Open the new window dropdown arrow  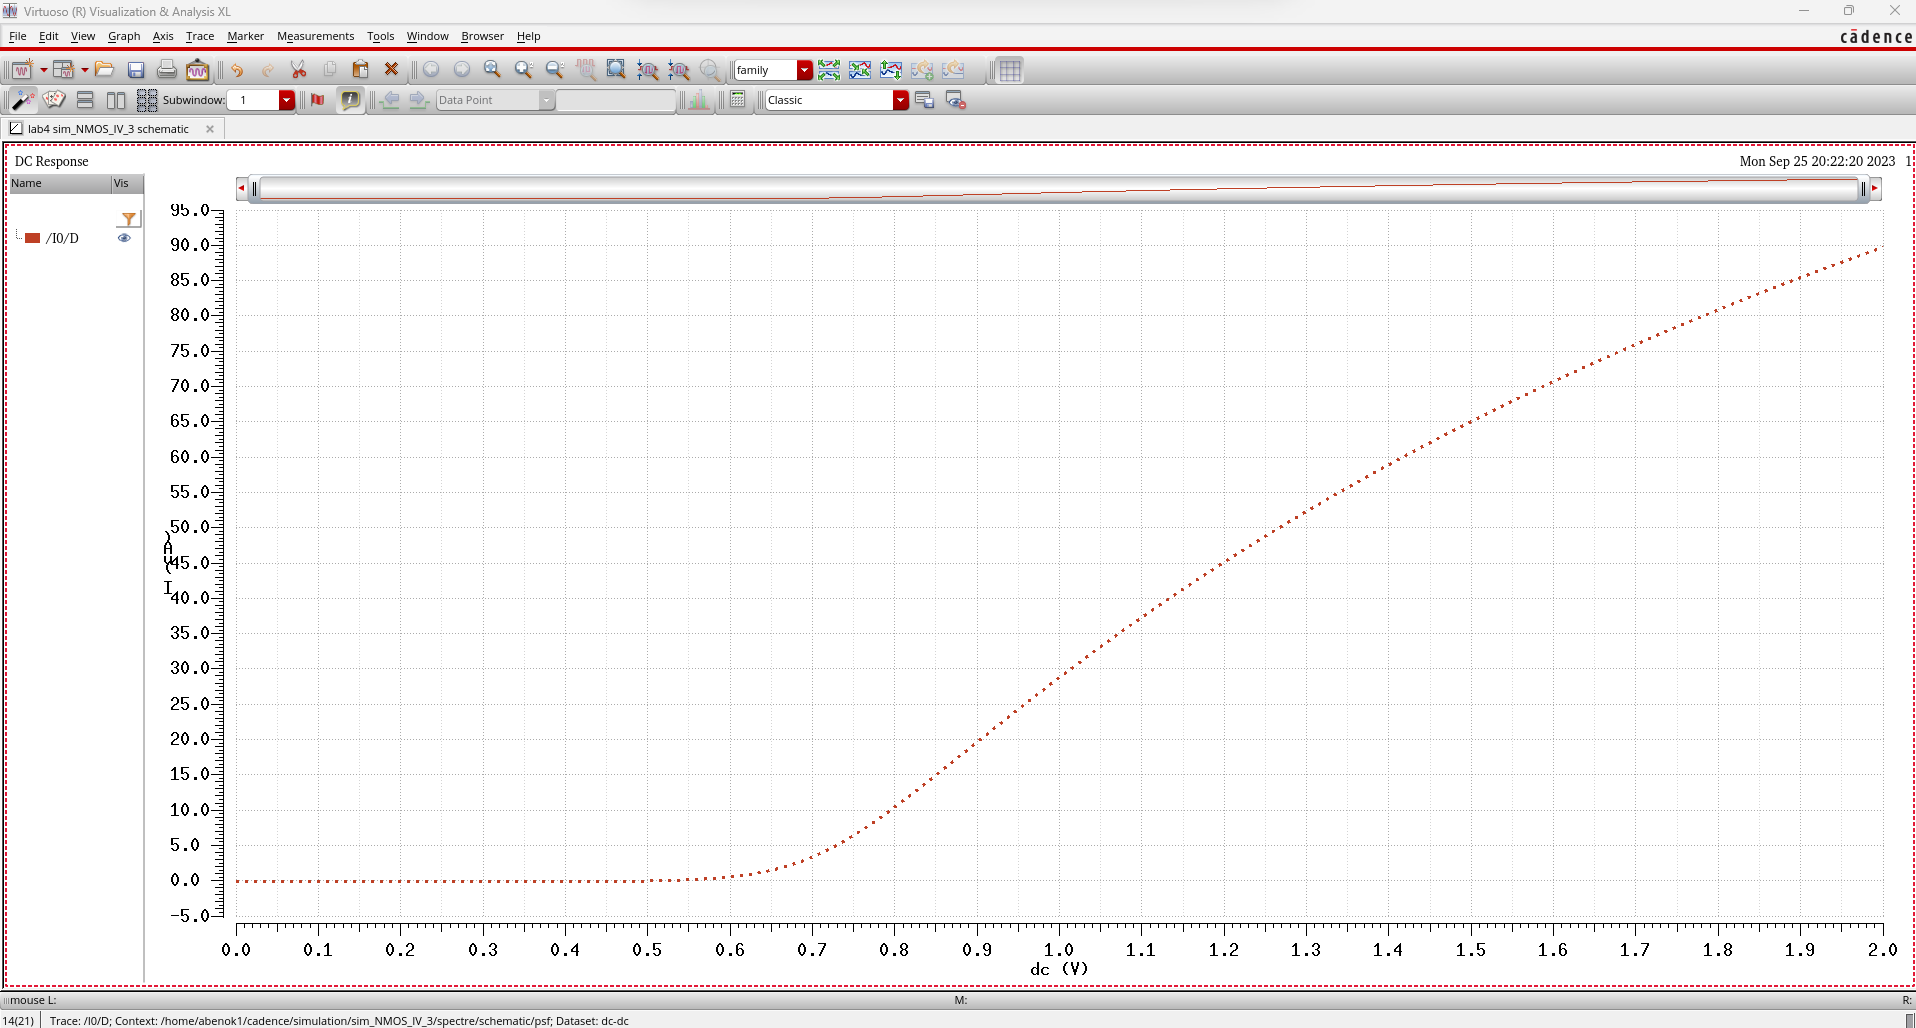[43, 70]
